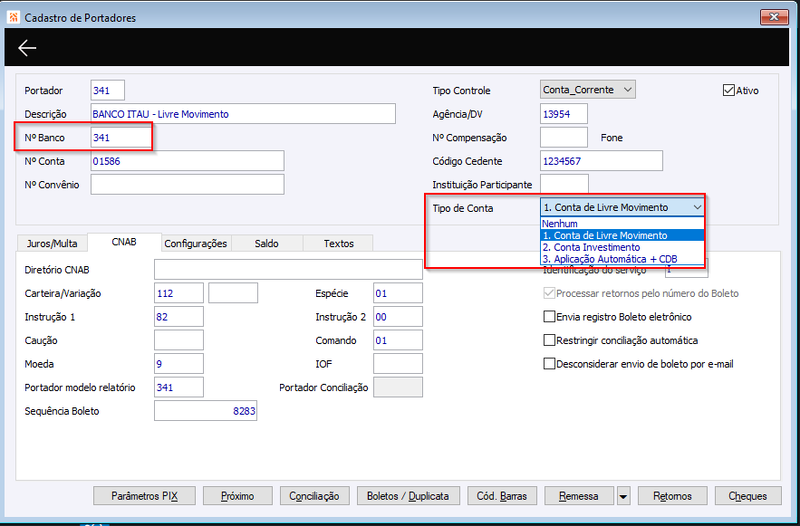Image resolution: width=800 pixels, height=526 pixels.
Task: Show the Textos tab
Action: pyautogui.click(x=338, y=243)
